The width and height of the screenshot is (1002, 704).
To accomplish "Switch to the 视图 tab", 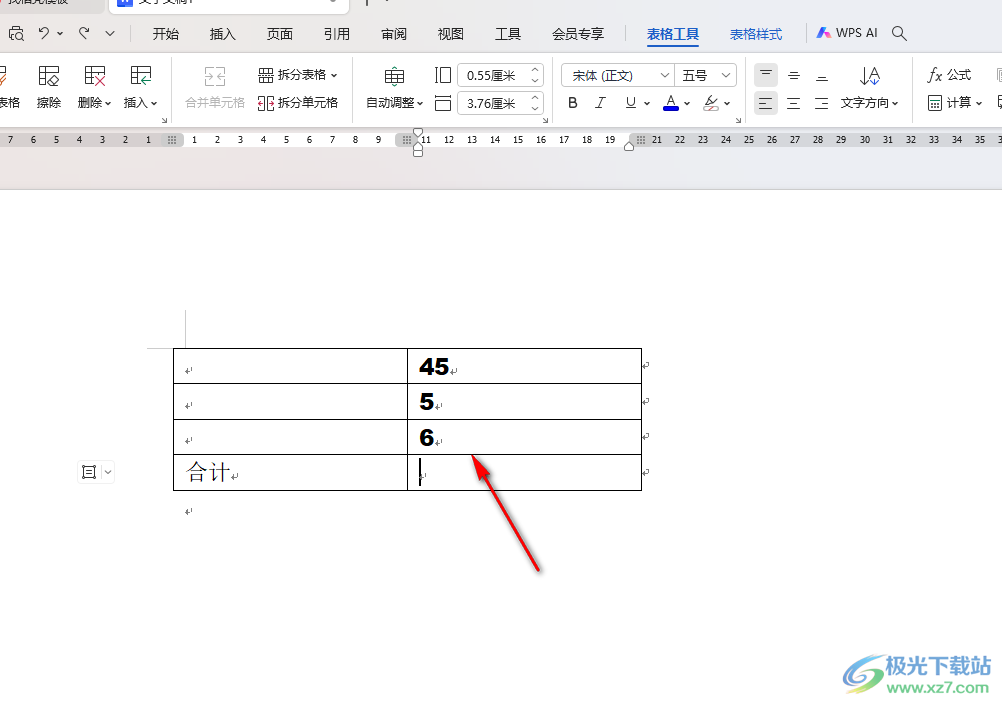I will point(451,34).
